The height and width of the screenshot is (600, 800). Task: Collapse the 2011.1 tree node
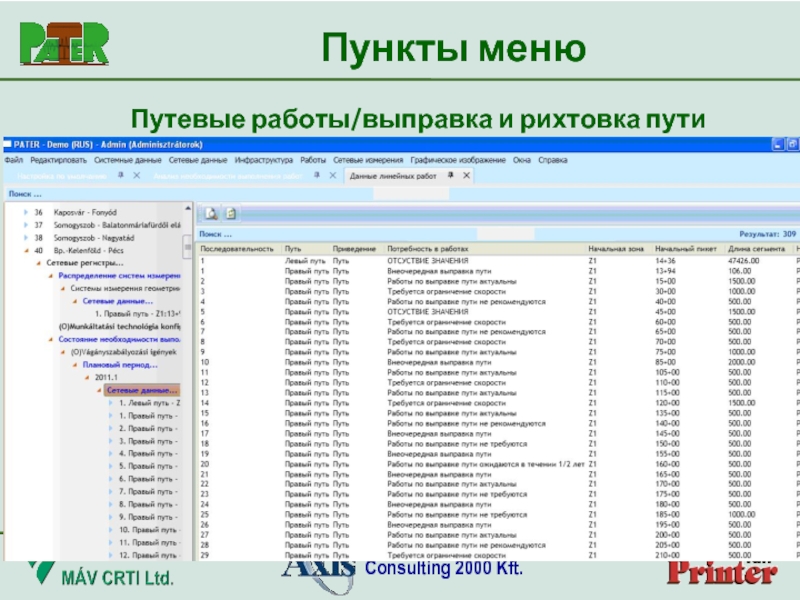pyautogui.click(x=86, y=378)
